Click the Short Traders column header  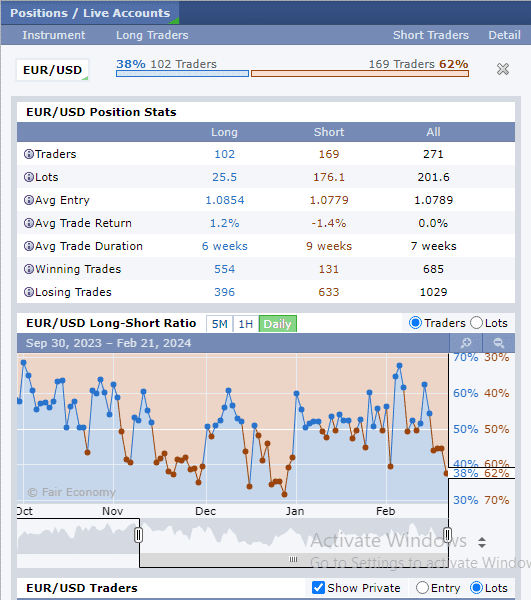click(431, 35)
